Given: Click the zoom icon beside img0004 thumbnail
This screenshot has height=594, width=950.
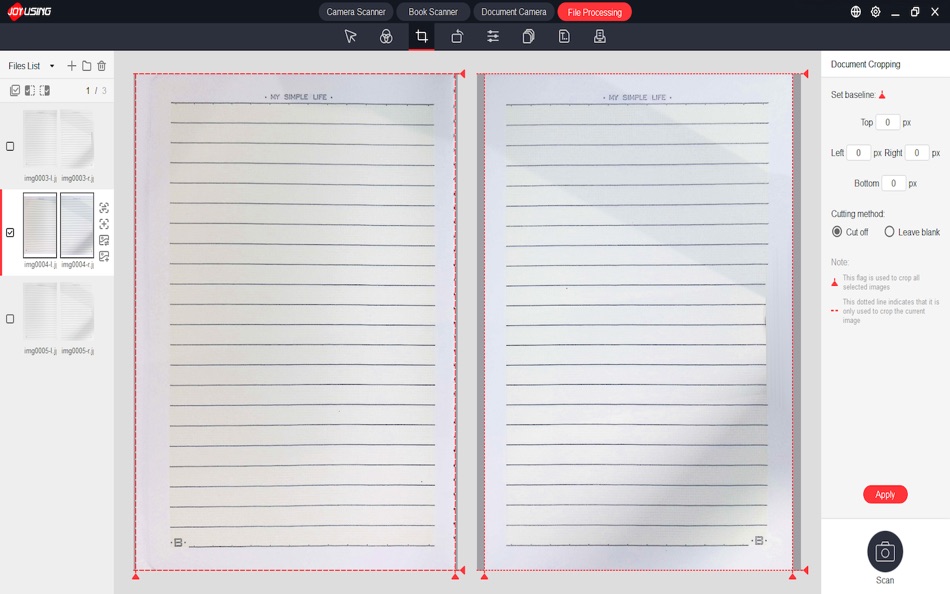Looking at the screenshot, I should (104, 210).
